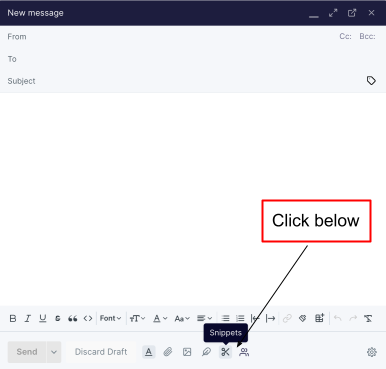The width and height of the screenshot is (386, 369).
Task: Insert a table from the formatting toolbar
Action: click(319, 318)
